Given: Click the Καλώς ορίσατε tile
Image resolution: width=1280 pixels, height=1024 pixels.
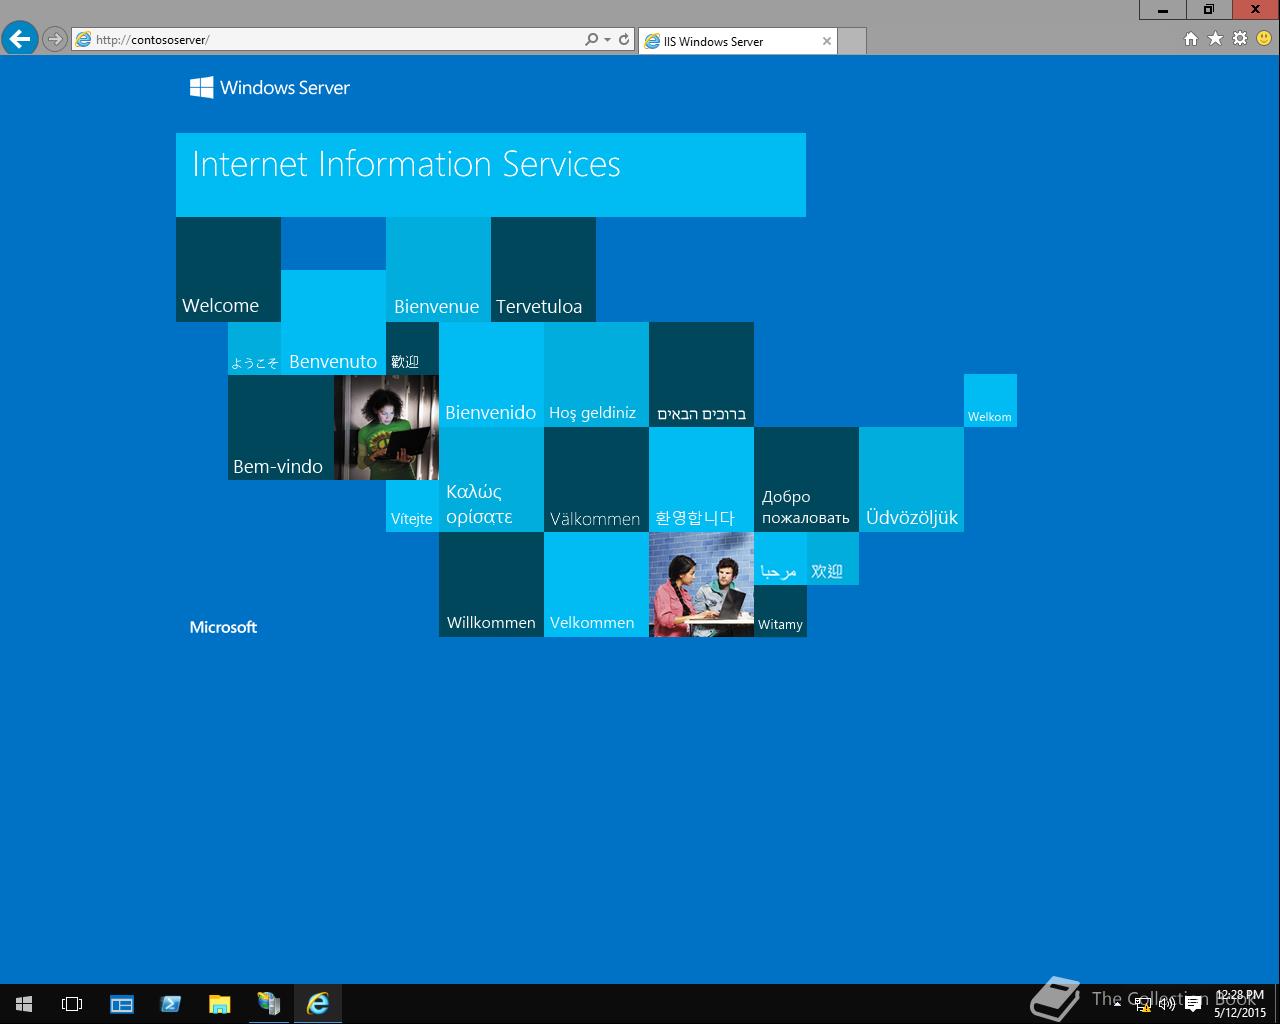Looking at the screenshot, I should (x=491, y=480).
